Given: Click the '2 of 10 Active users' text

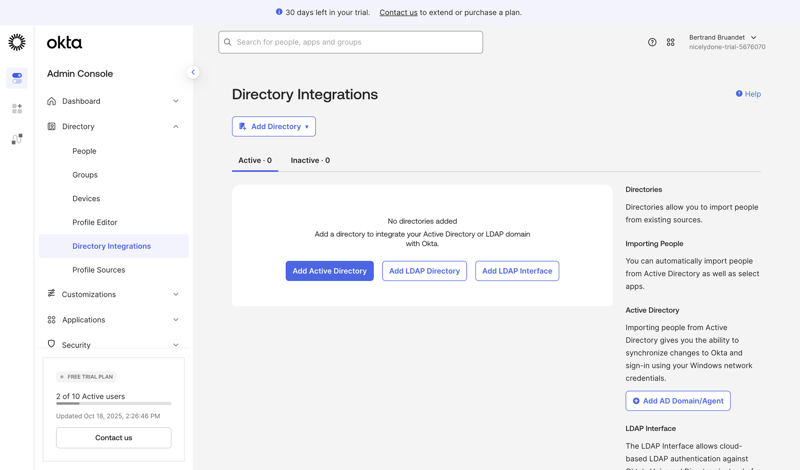Looking at the screenshot, I should click(90, 396).
